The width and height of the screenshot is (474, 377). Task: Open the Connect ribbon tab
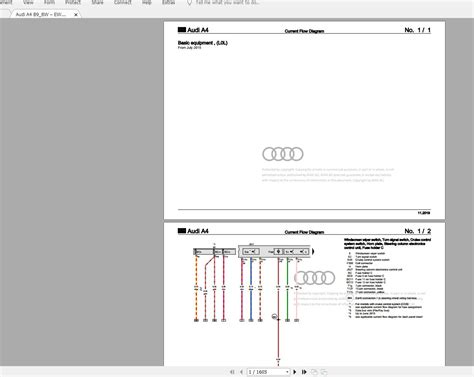click(x=122, y=2)
